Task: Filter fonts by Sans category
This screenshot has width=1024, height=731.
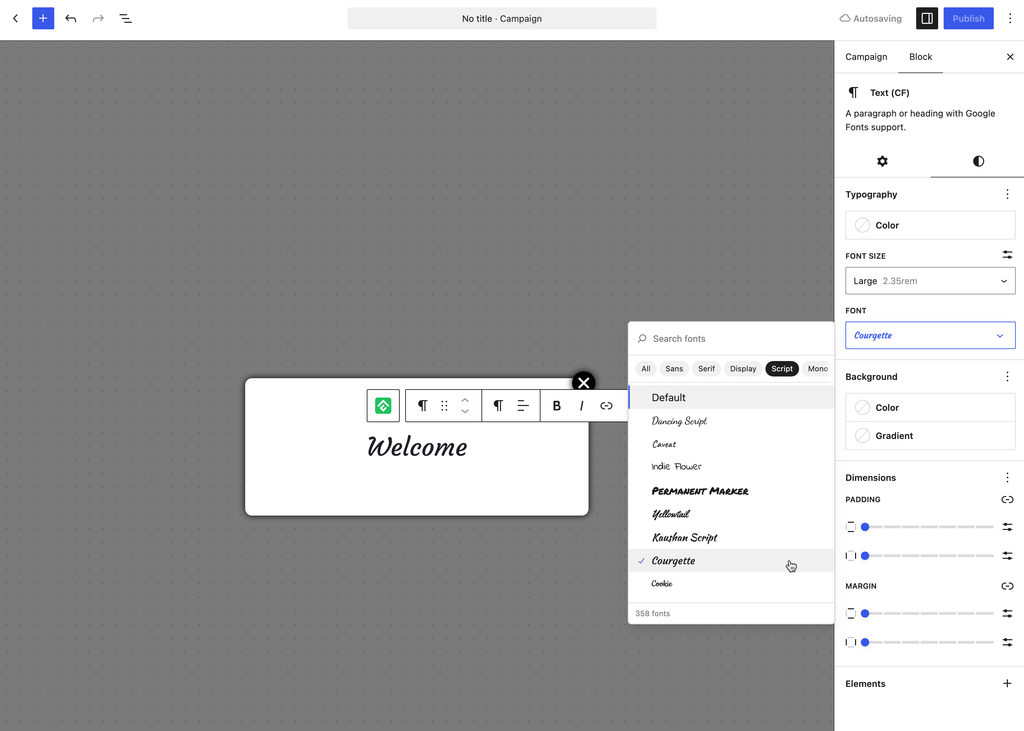Action: tap(674, 368)
